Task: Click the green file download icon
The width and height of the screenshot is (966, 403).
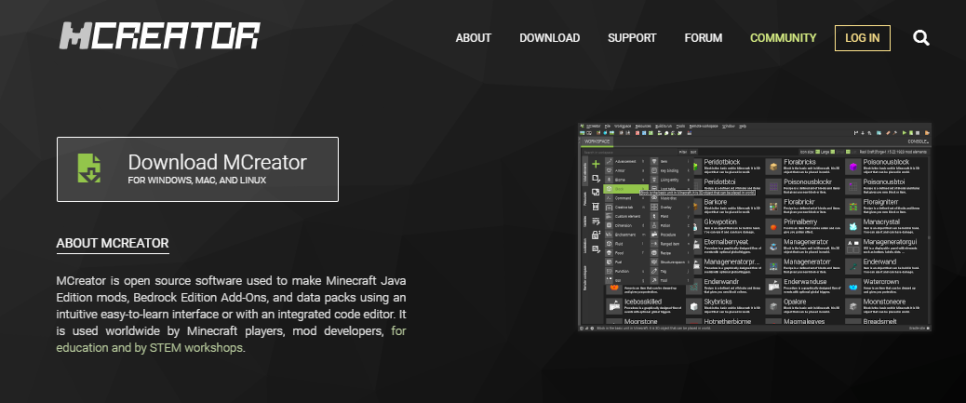Action: pyautogui.click(x=90, y=169)
